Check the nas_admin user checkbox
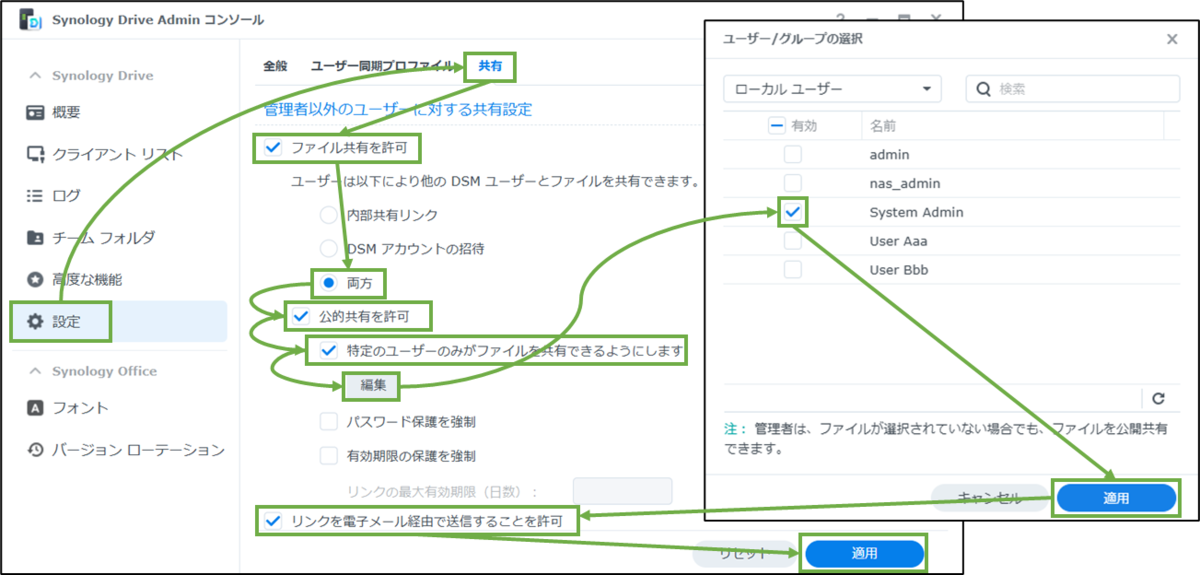This screenshot has width=1200, height=575. (792, 184)
